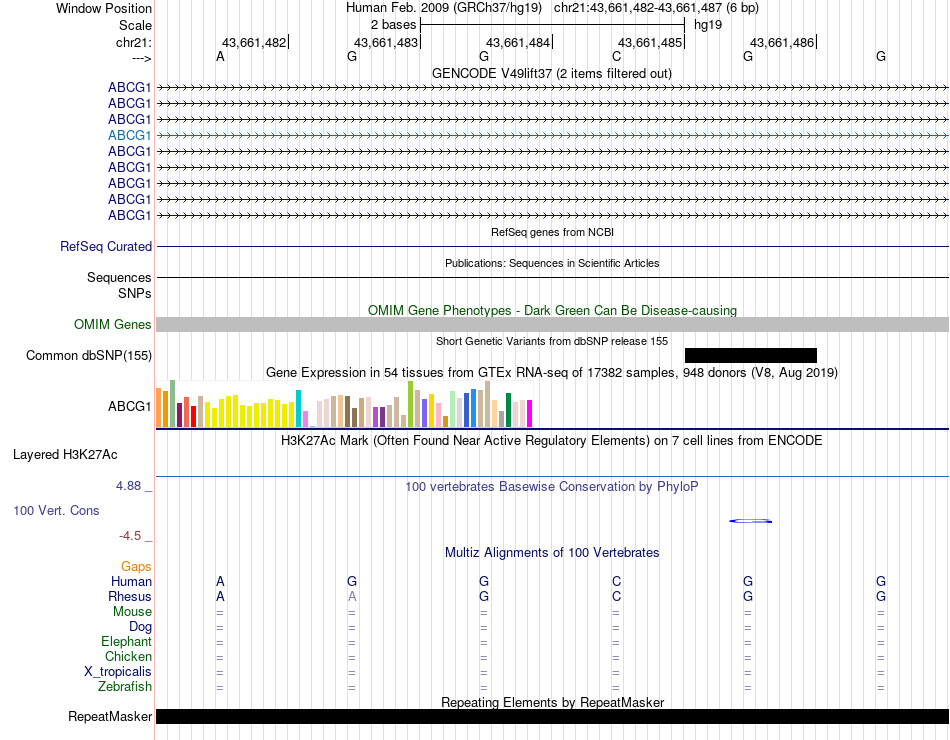Viewport: 950px width, 740px height.
Task: Click 'Repeating Elements by RepeatMasker' title
Action: 552,702
